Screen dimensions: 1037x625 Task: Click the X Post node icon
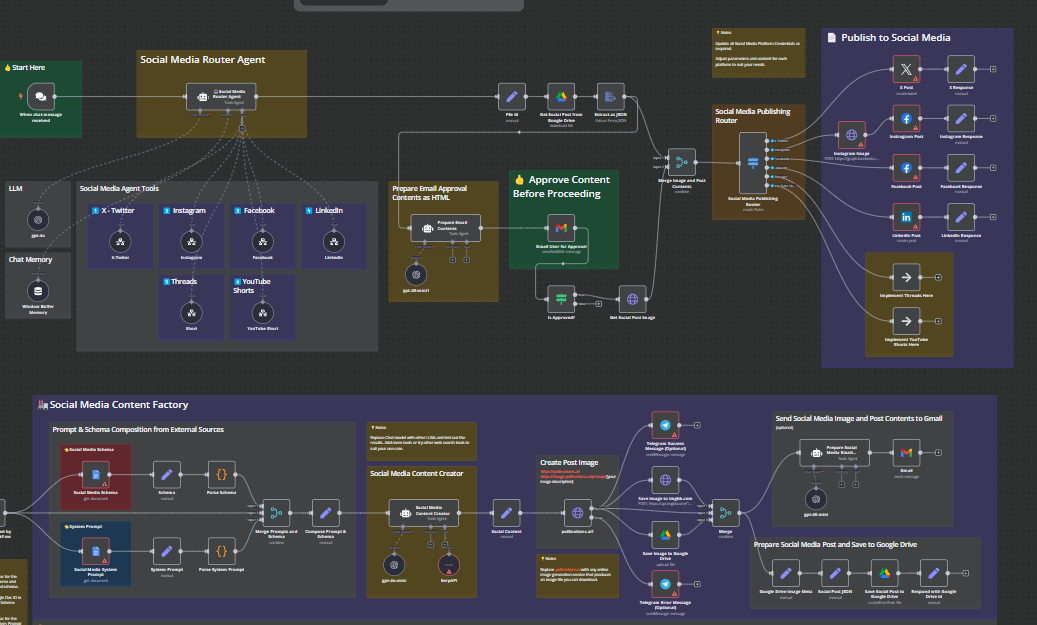[905, 70]
